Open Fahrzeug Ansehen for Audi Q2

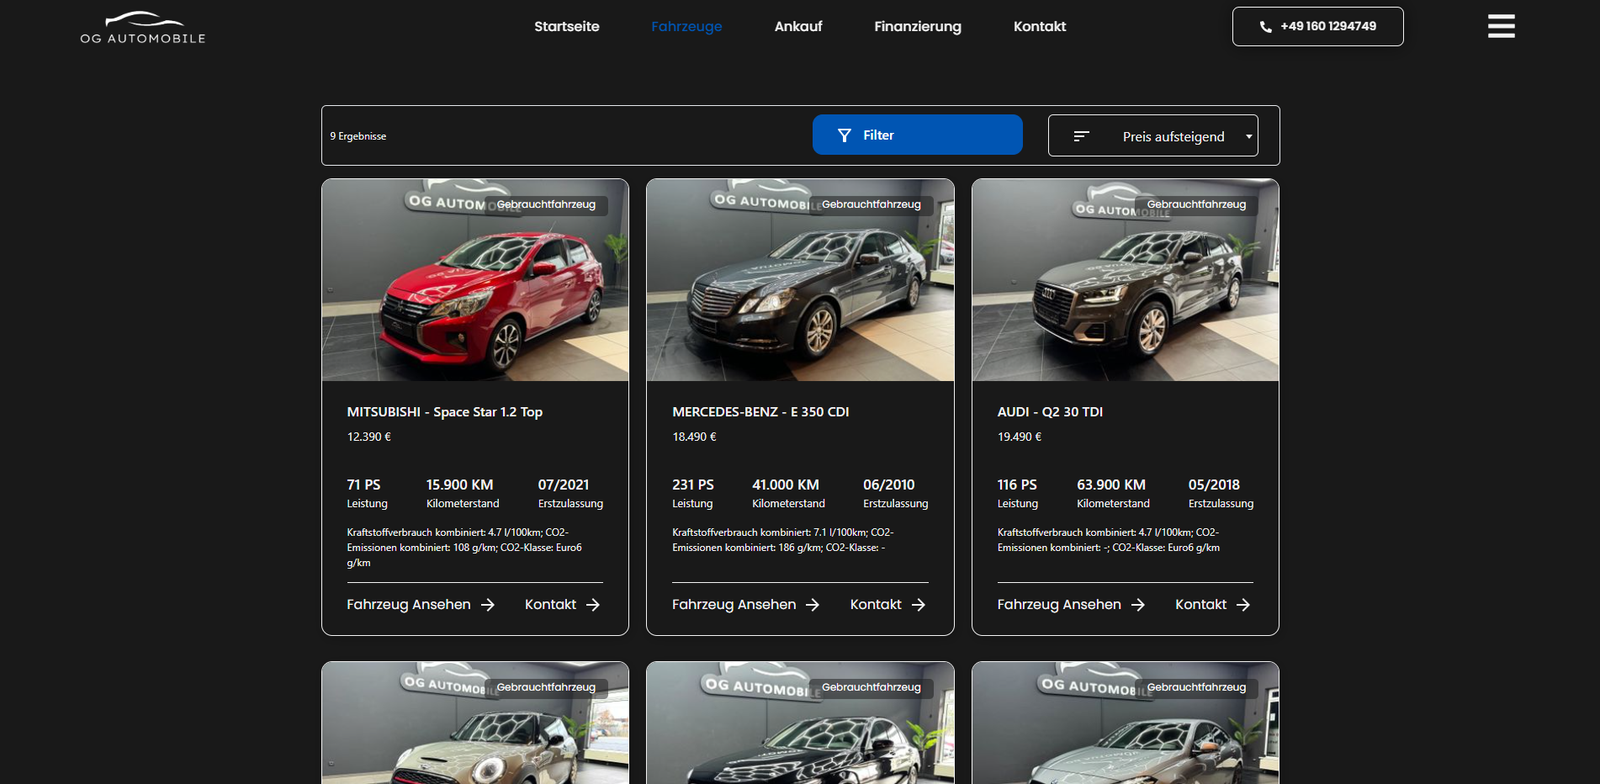(x=1058, y=605)
